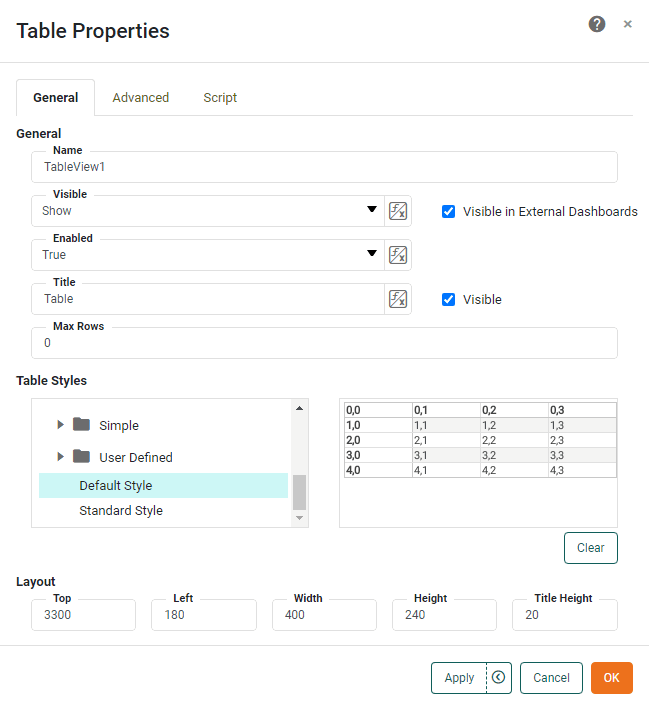Viewport: 651px width, 710px height.
Task: Click the Apply button
Action: [460, 678]
